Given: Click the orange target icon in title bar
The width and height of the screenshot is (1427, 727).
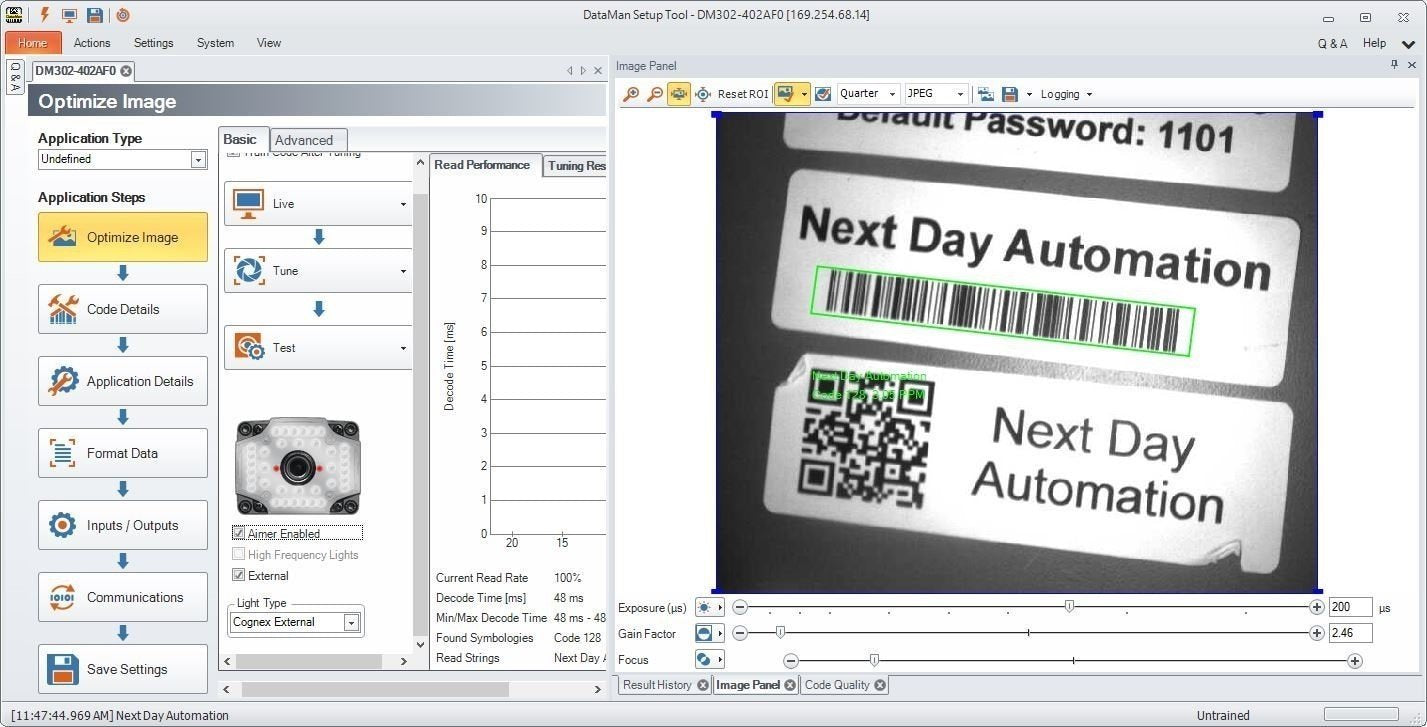Looking at the screenshot, I should click(123, 15).
